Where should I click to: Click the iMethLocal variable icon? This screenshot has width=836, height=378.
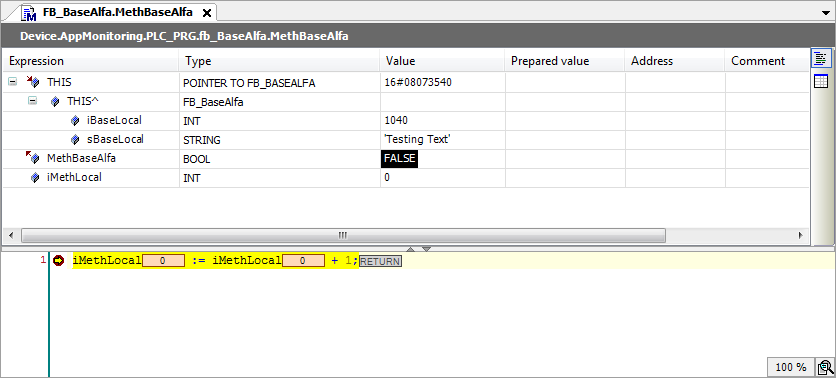point(35,178)
